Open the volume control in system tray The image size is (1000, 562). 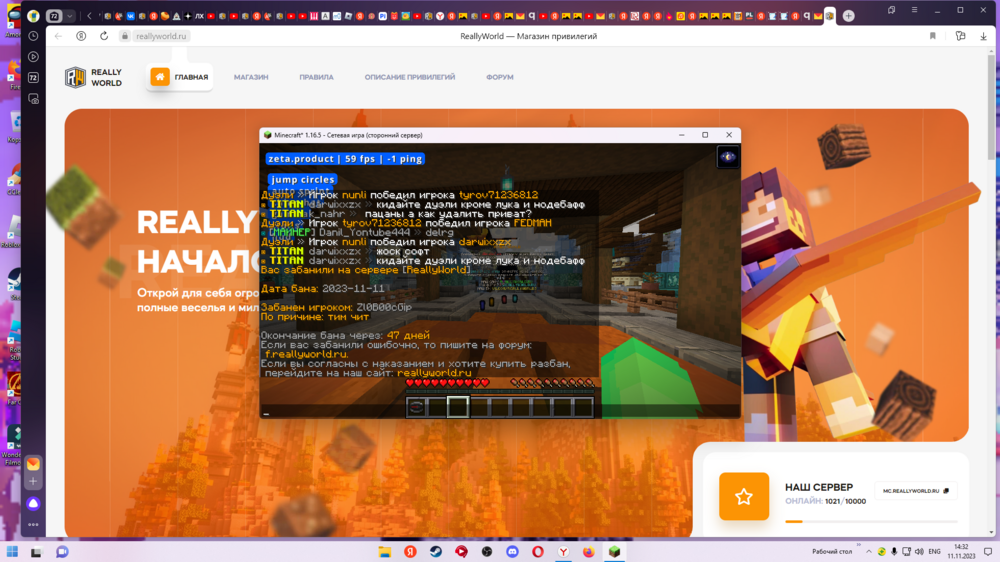(x=919, y=552)
